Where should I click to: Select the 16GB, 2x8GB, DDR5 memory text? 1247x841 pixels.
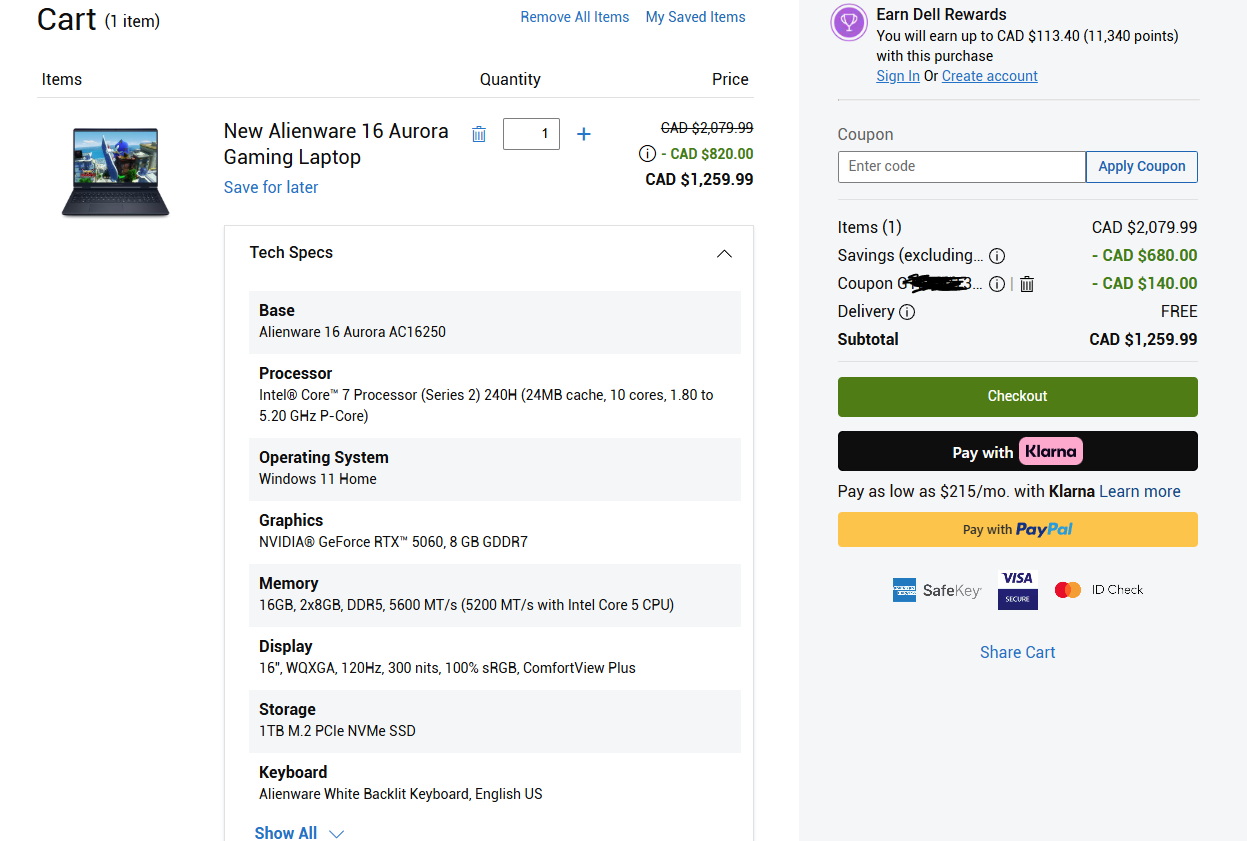pos(466,605)
